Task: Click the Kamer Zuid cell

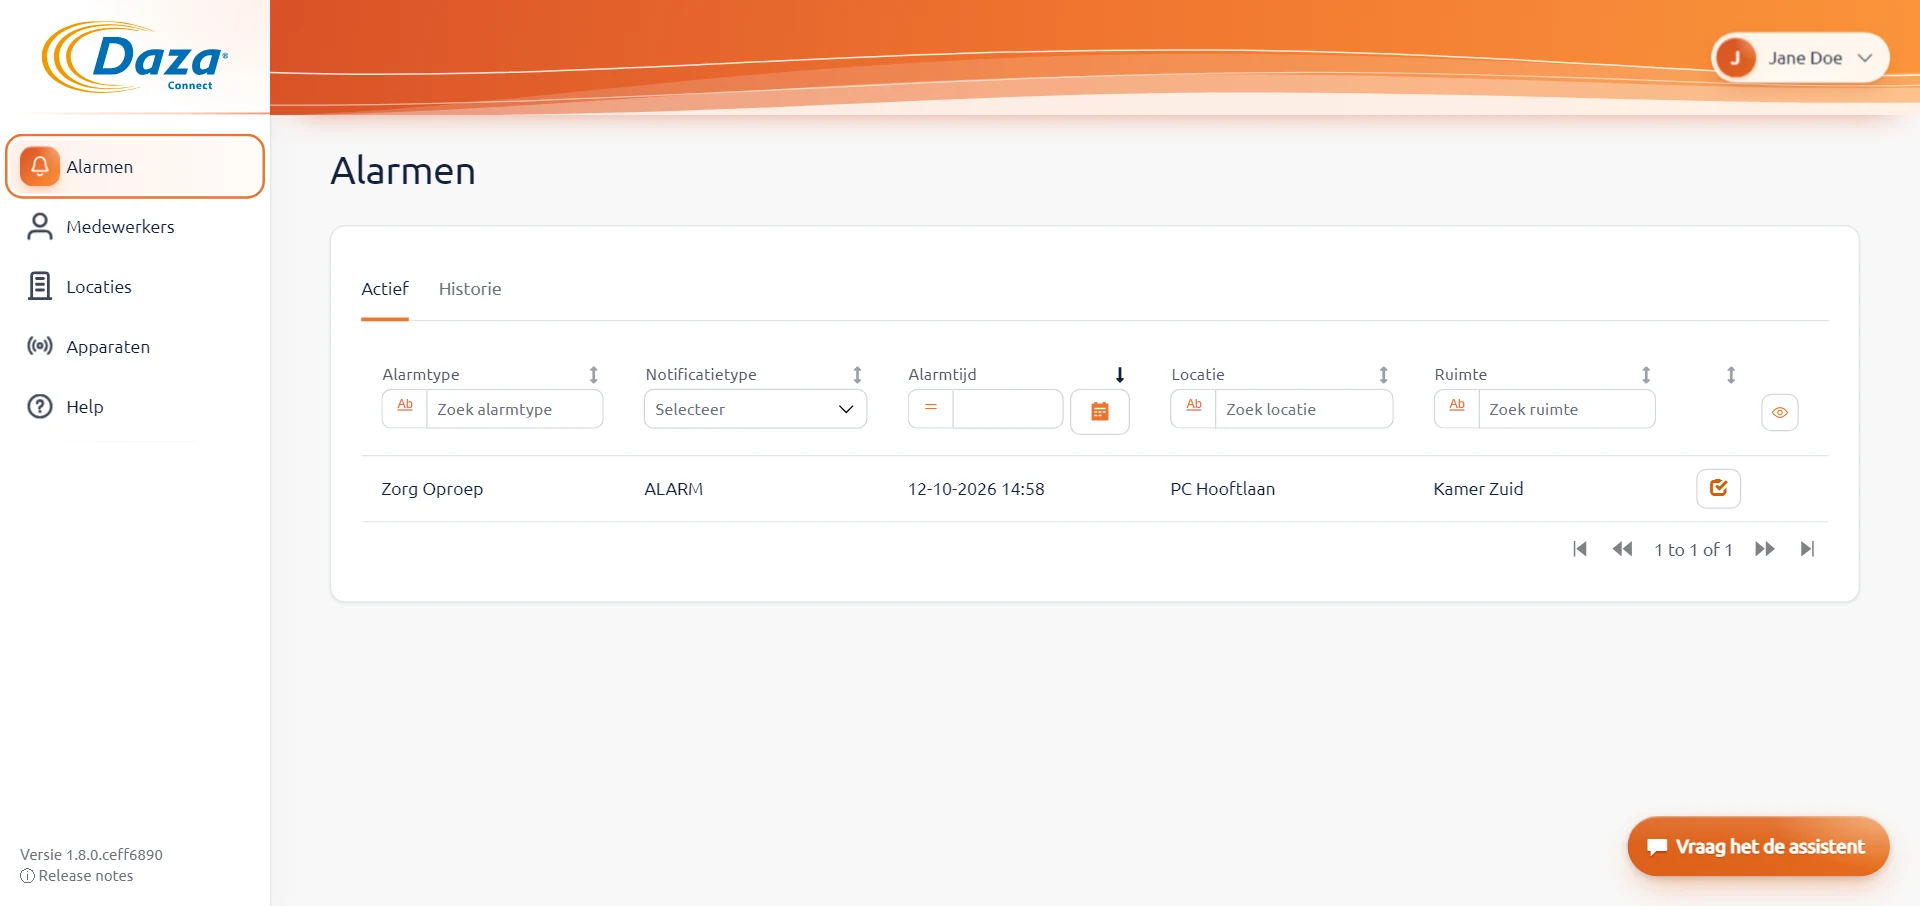Action: pyautogui.click(x=1478, y=489)
